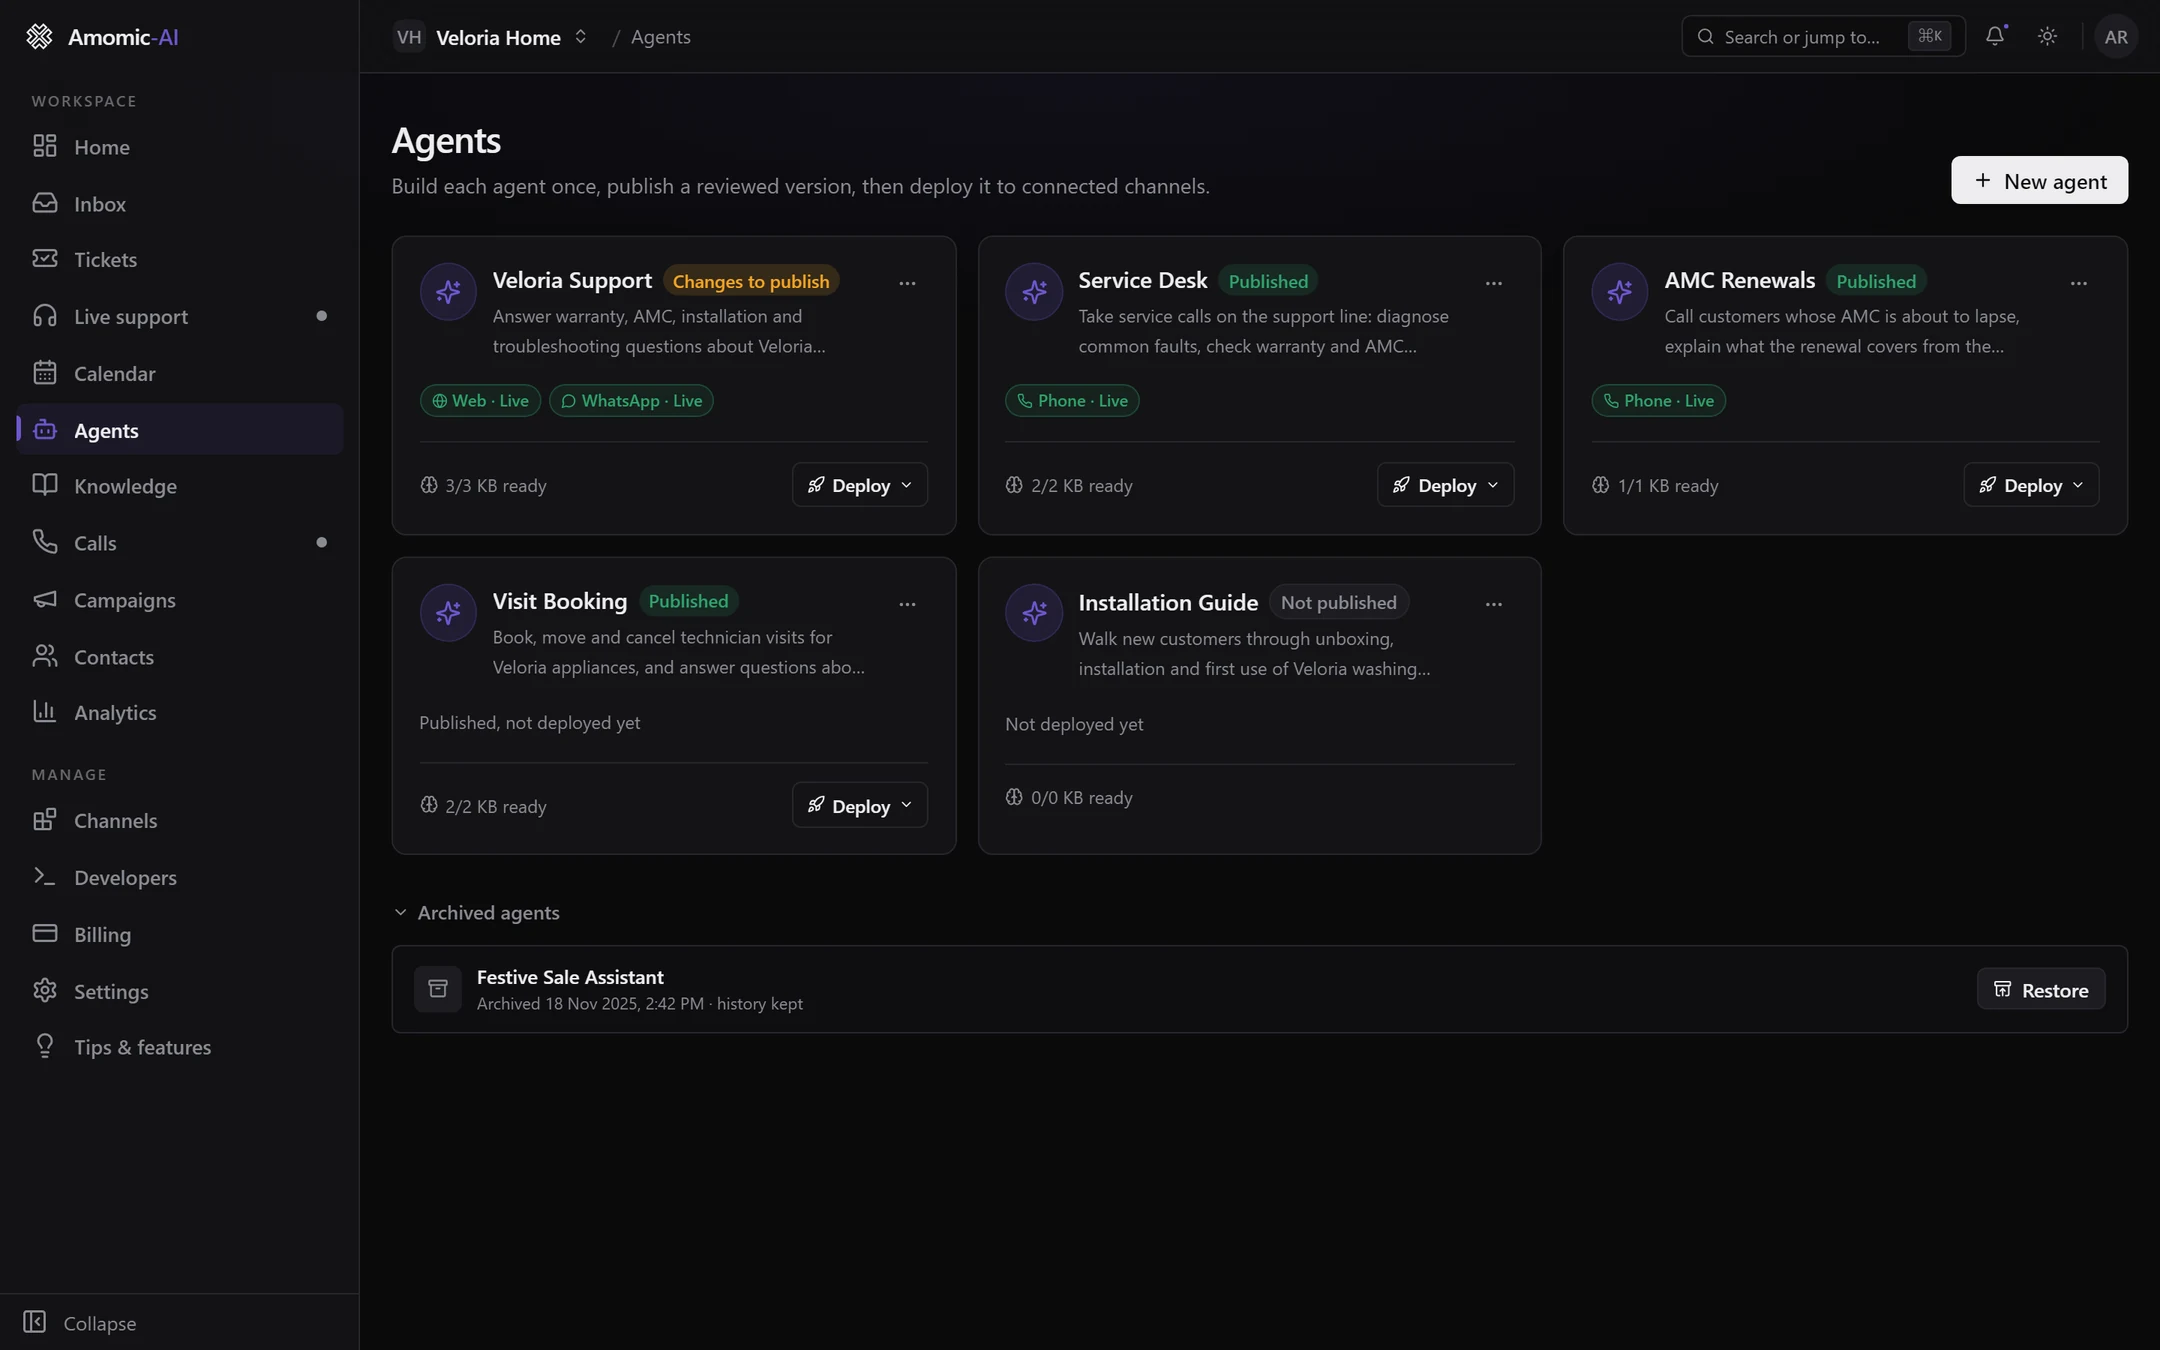Click AMC Renewals' Phone · Live badge
Image resolution: width=2160 pixels, height=1350 pixels.
point(1658,400)
